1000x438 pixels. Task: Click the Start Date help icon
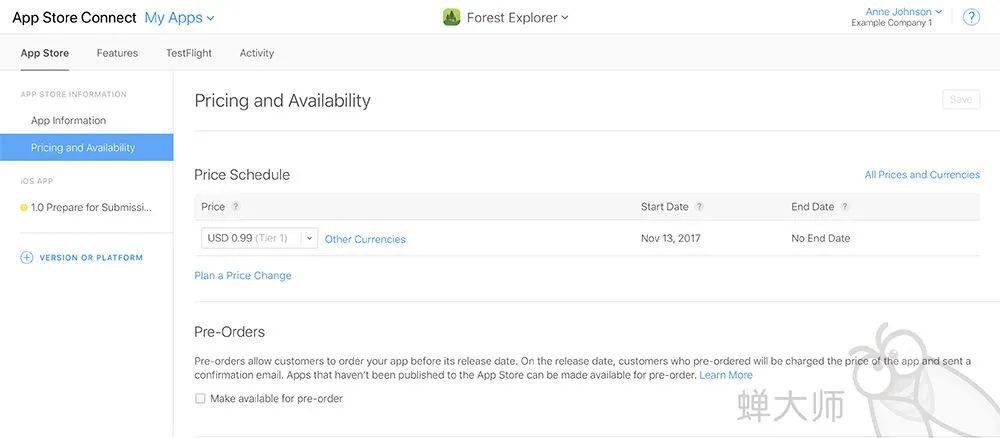699,207
